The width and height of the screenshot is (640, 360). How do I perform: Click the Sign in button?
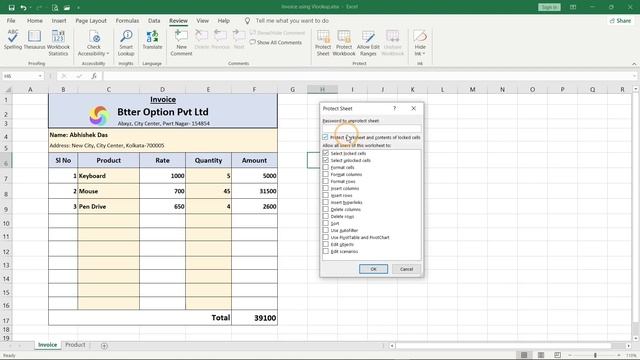(549, 7)
